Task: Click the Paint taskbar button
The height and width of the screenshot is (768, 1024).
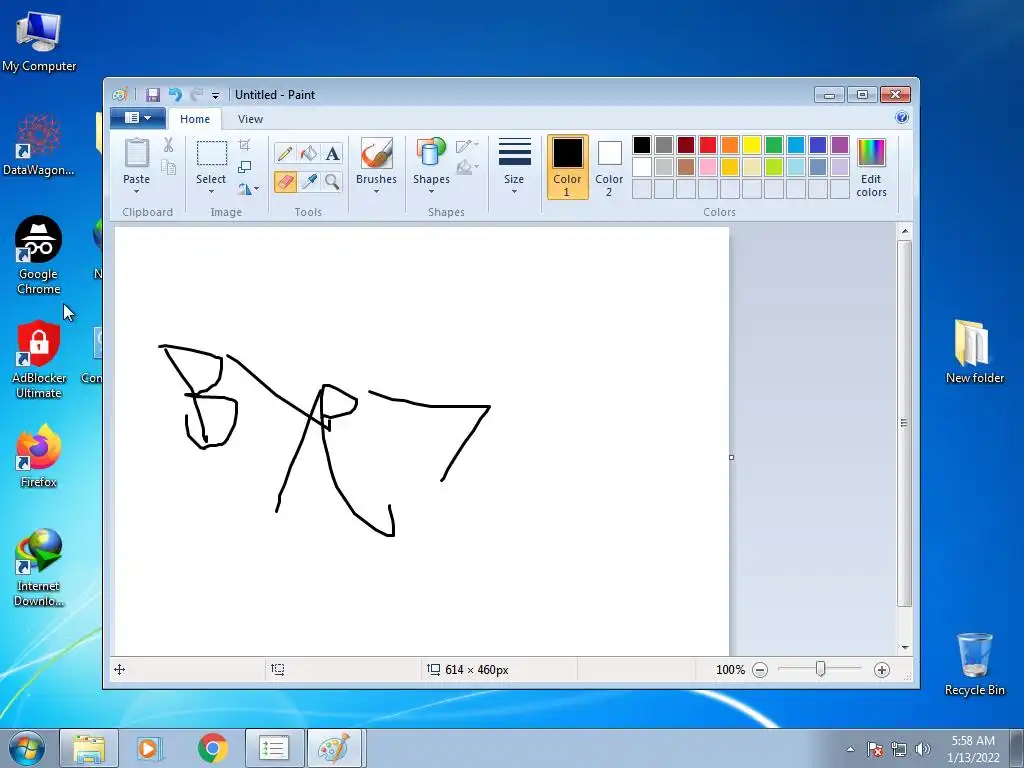Action: 335,748
